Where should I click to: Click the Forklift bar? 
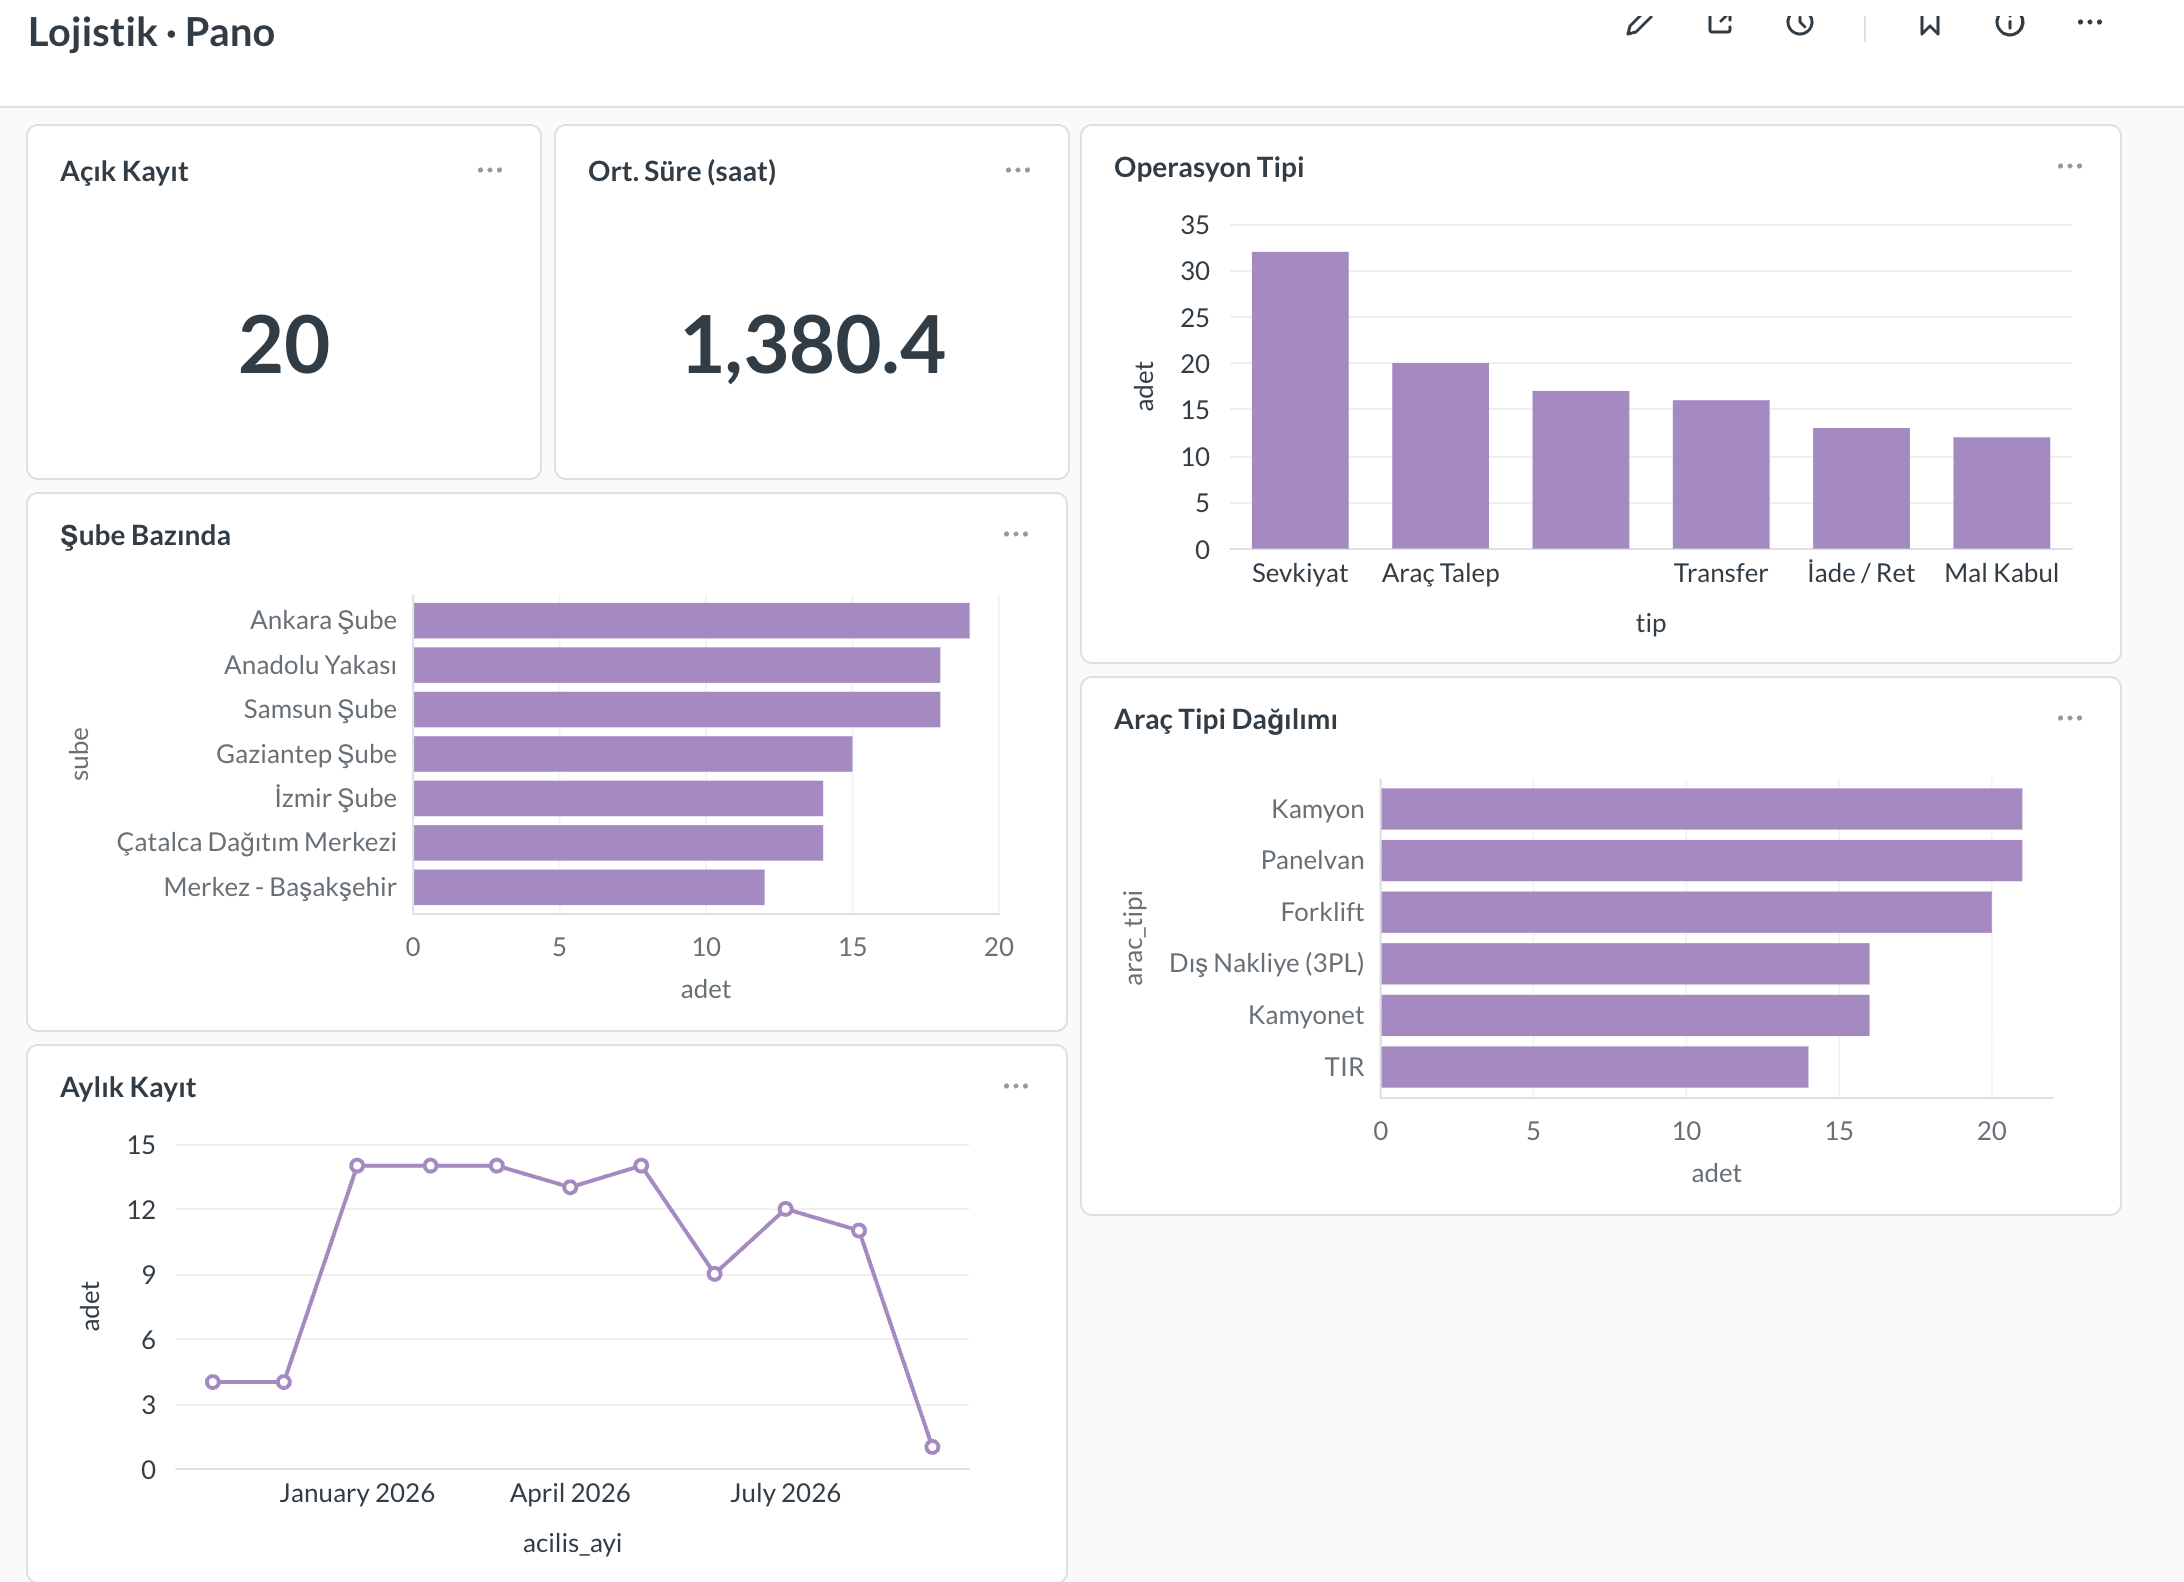1686,912
